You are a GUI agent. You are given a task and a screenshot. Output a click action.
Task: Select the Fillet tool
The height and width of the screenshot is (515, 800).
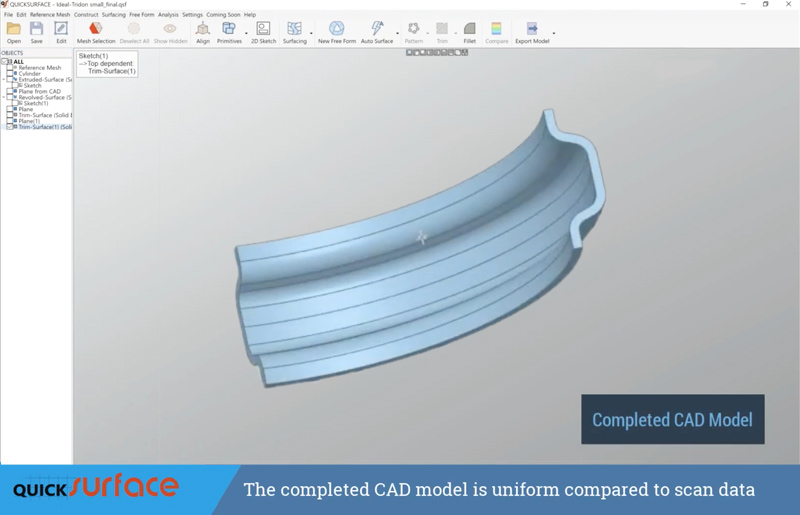469,33
